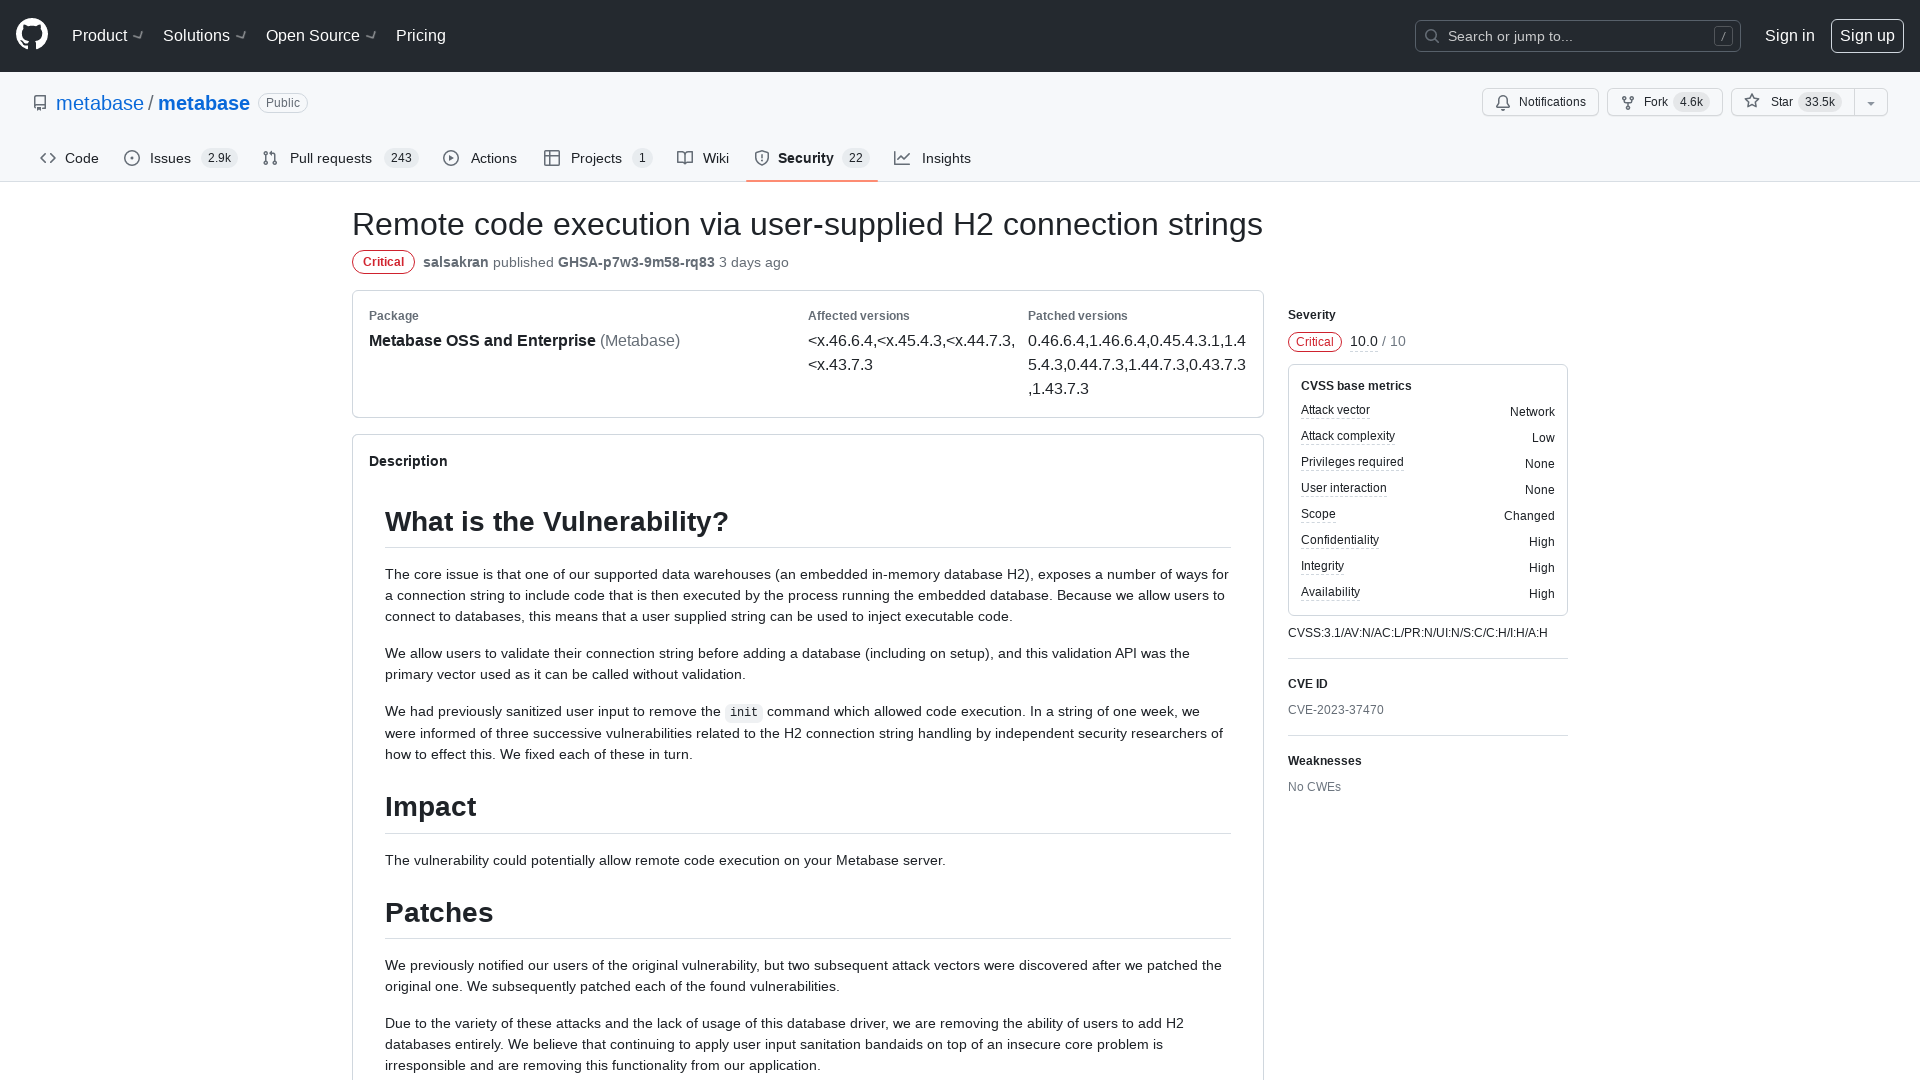
Task: Expand the Solutions menu
Action: click(205, 36)
